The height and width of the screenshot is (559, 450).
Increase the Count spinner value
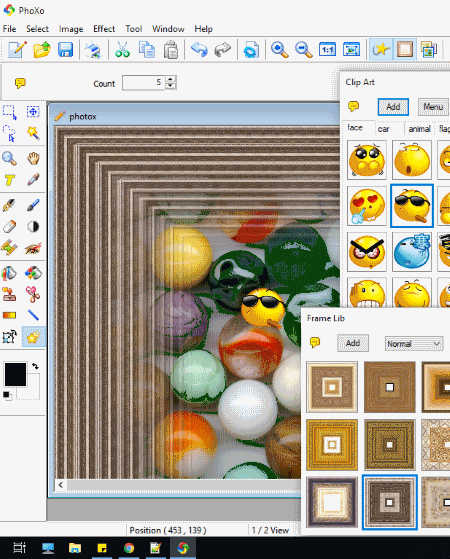click(x=171, y=79)
